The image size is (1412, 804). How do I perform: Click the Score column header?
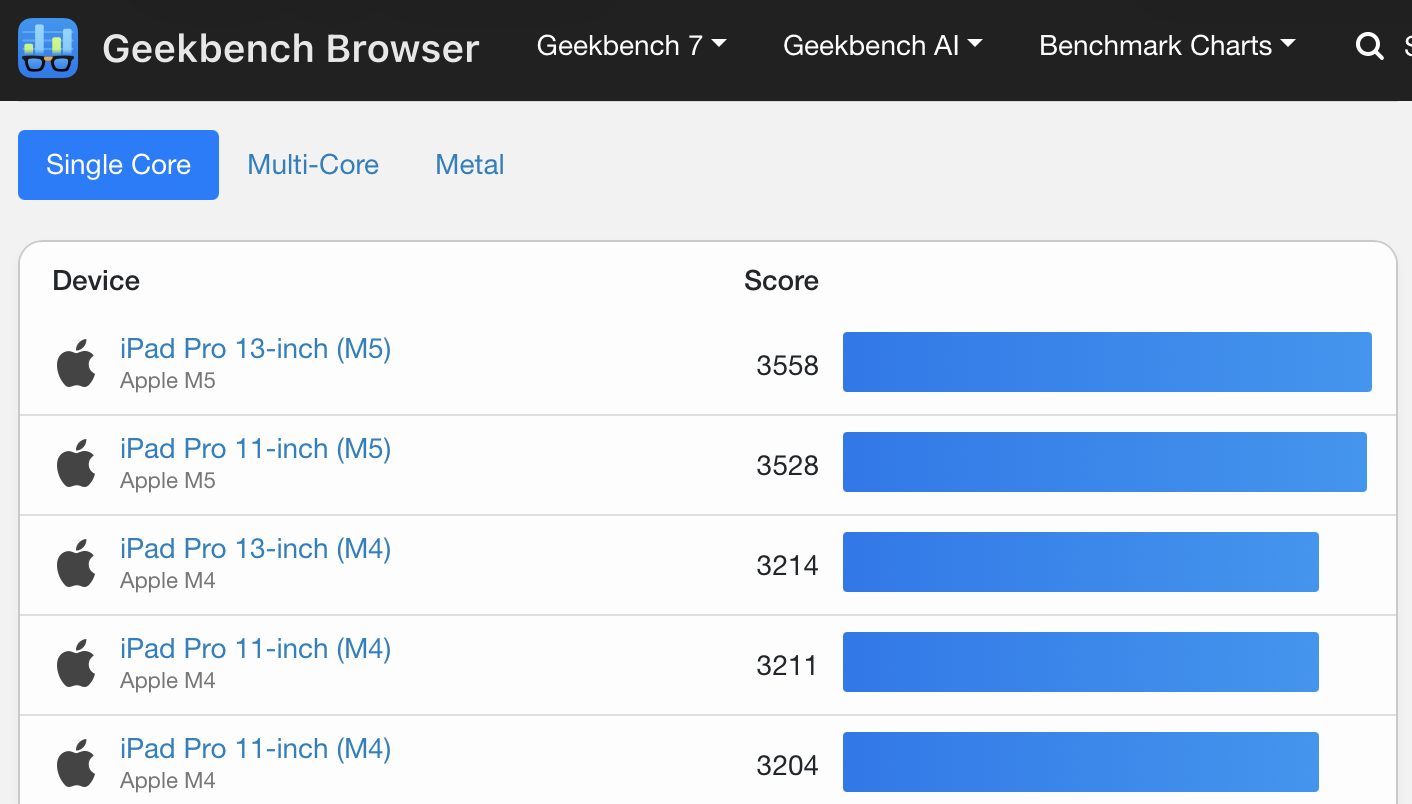click(x=781, y=281)
